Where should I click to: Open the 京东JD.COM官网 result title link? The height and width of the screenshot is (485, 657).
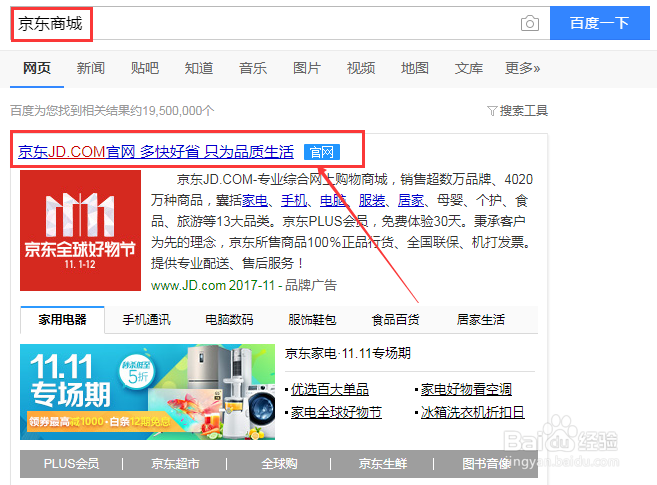156,152
